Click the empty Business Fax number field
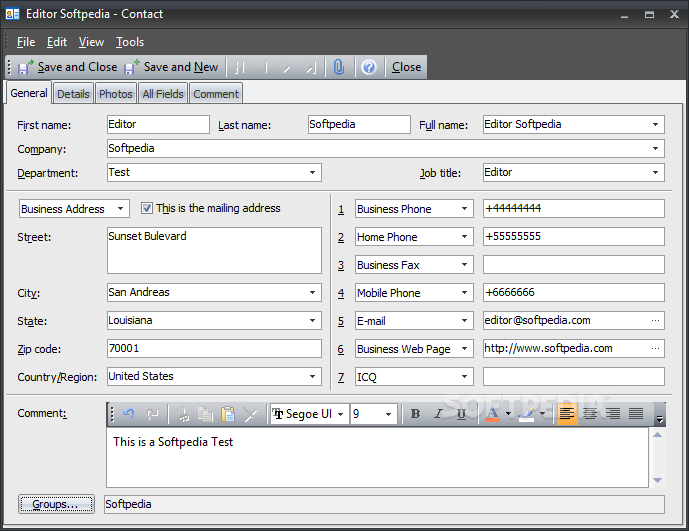The image size is (689, 531). coord(573,265)
